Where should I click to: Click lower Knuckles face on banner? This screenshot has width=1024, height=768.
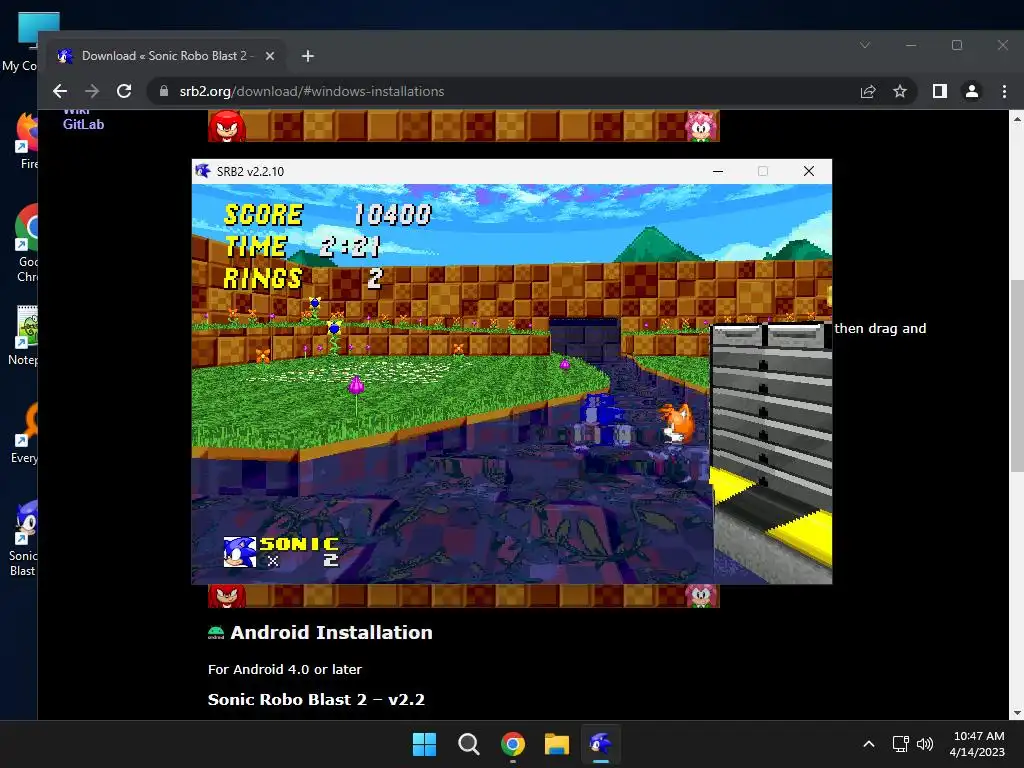(227, 596)
